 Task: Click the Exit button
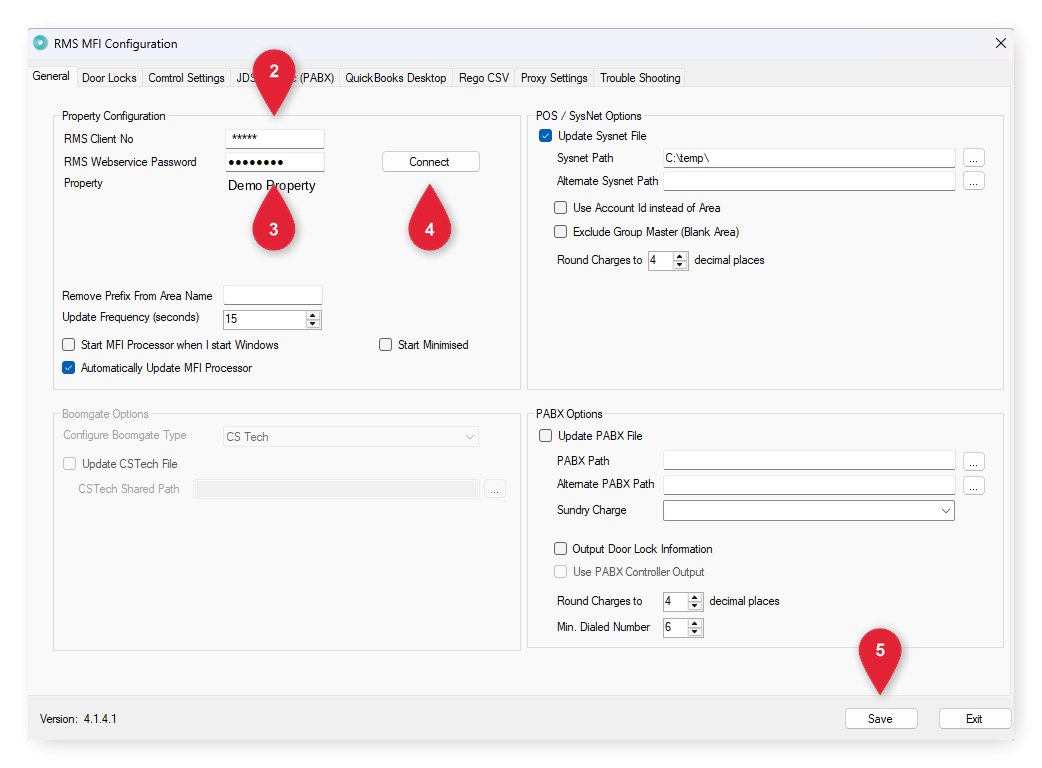coord(975,719)
